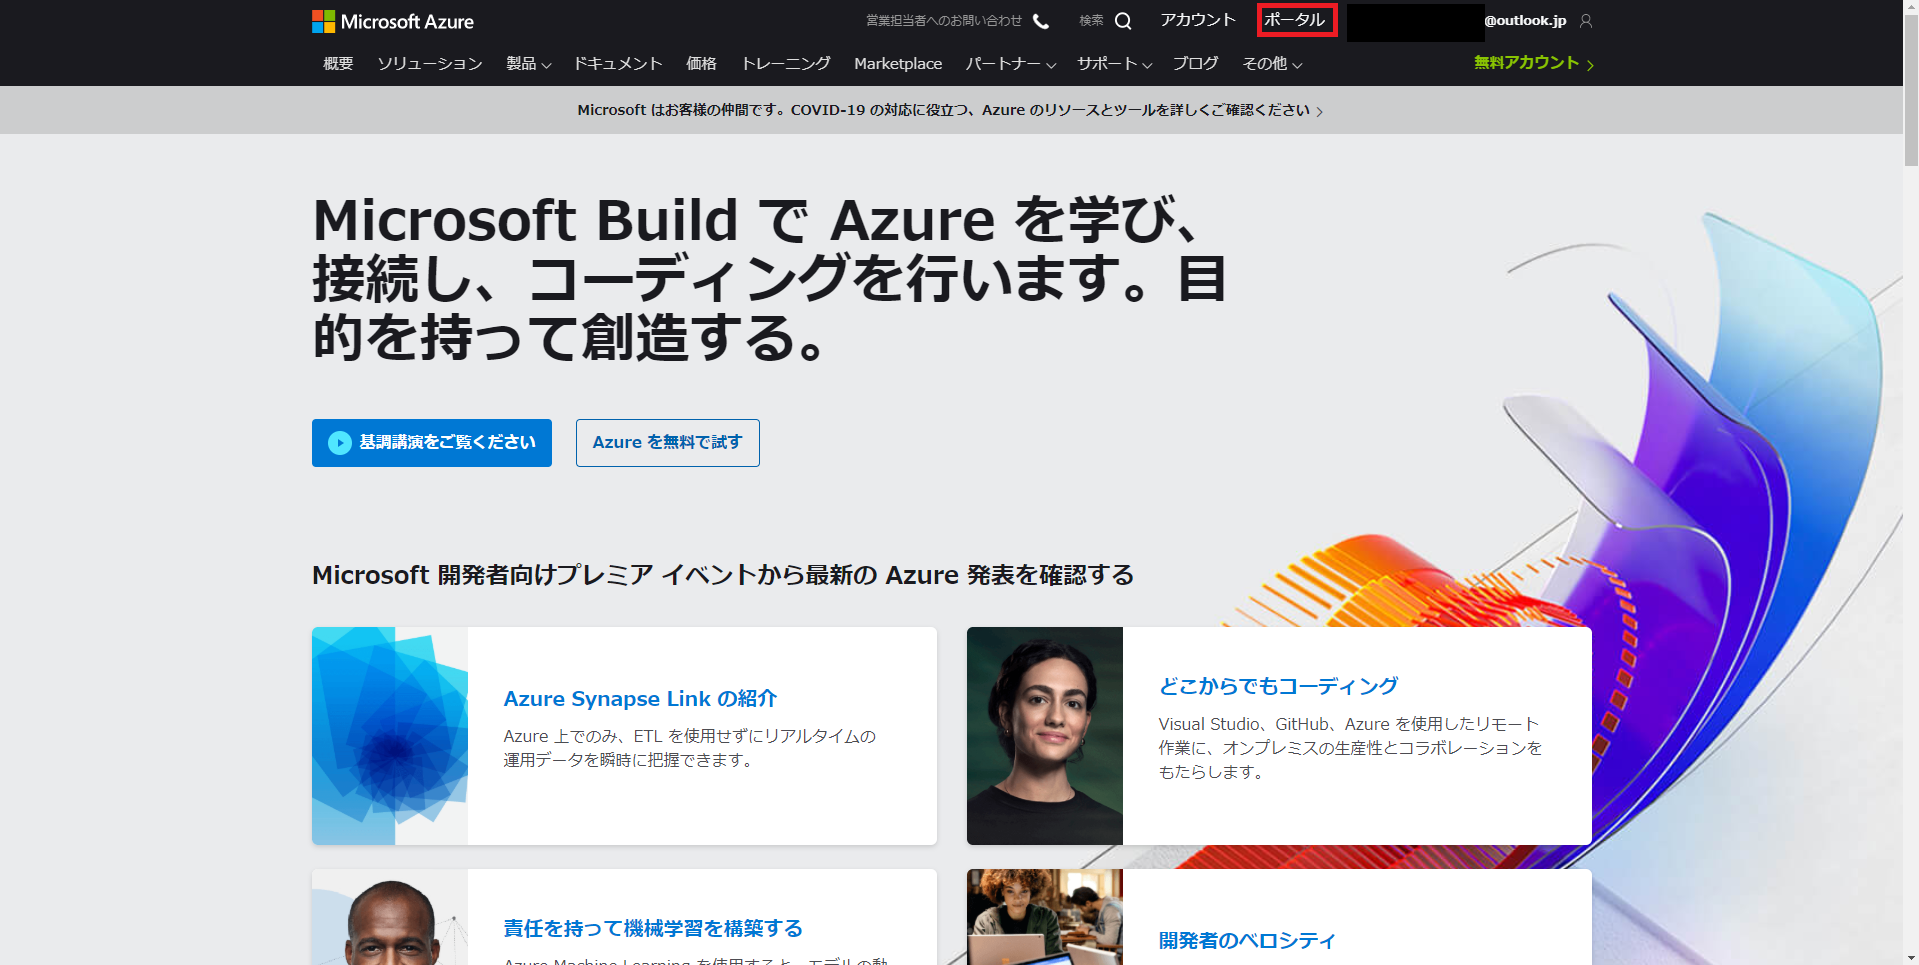Viewport: 1919px width, 965px height.
Task: Open the 概要 menu item
Action: pos(338,64)
